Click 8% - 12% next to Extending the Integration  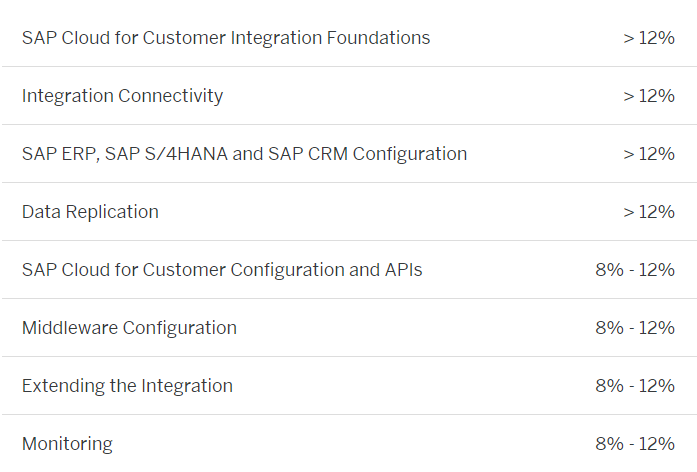pos(635,386)
